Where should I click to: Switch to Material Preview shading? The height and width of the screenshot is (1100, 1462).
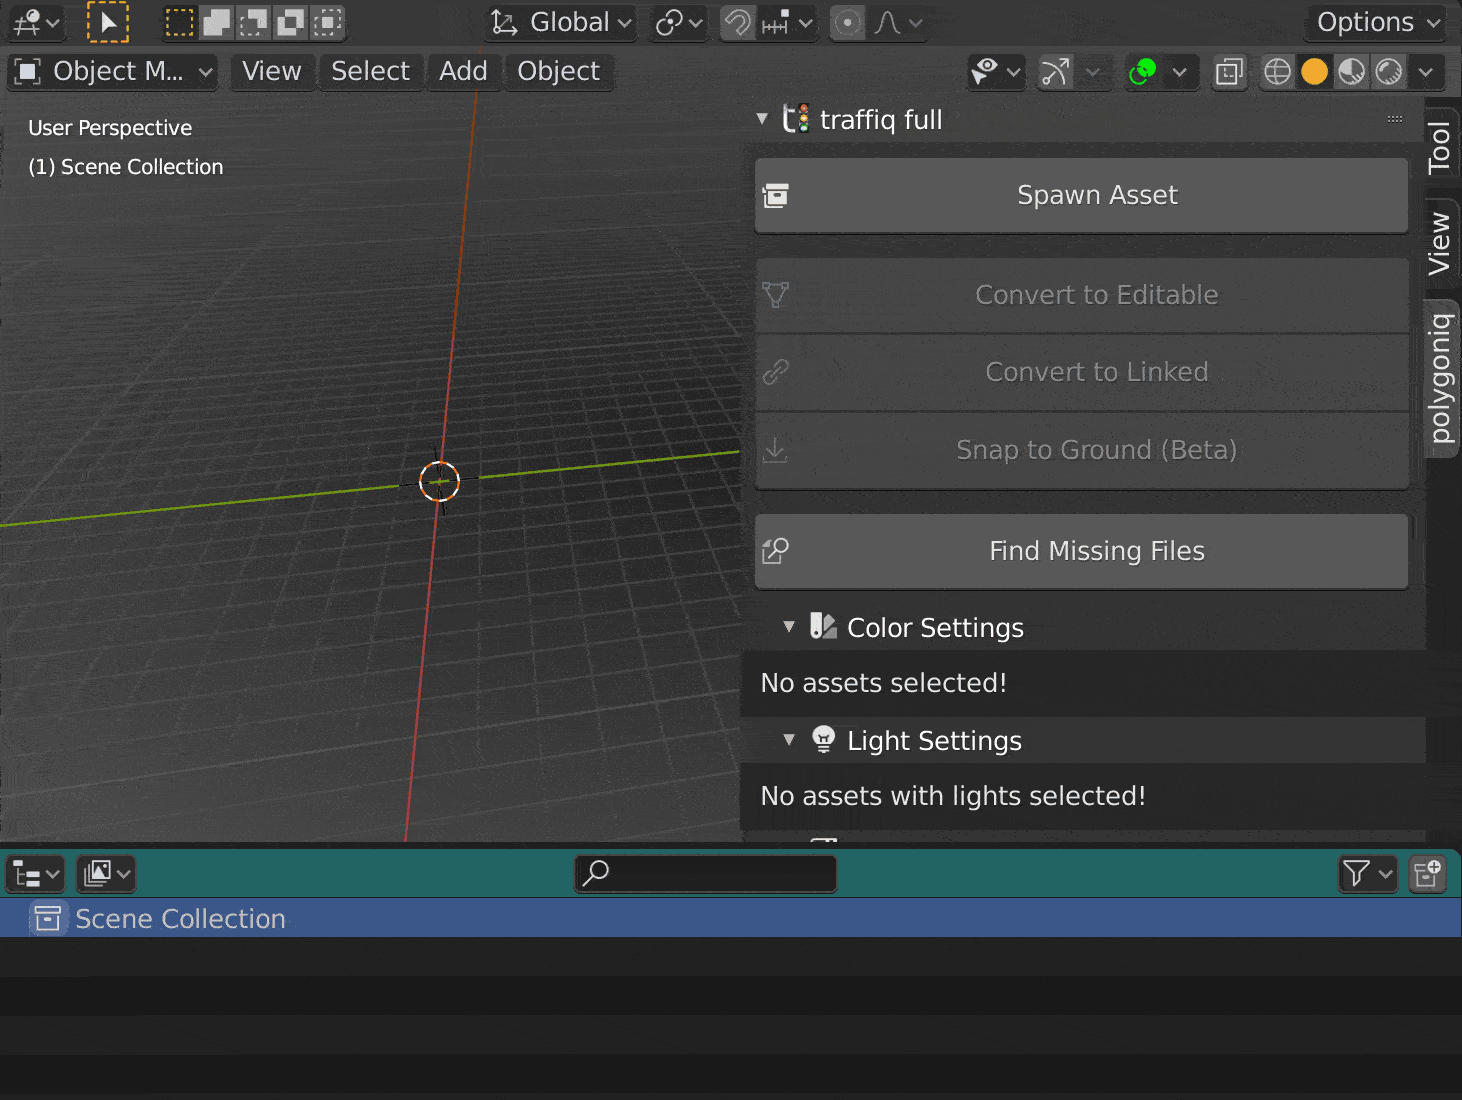click(1352, 72)
